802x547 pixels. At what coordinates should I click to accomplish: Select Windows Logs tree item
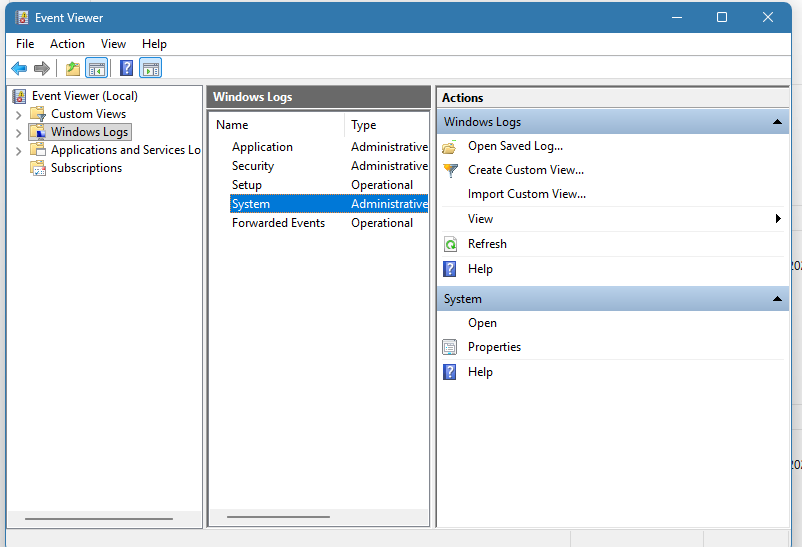(x=90, y=132)
